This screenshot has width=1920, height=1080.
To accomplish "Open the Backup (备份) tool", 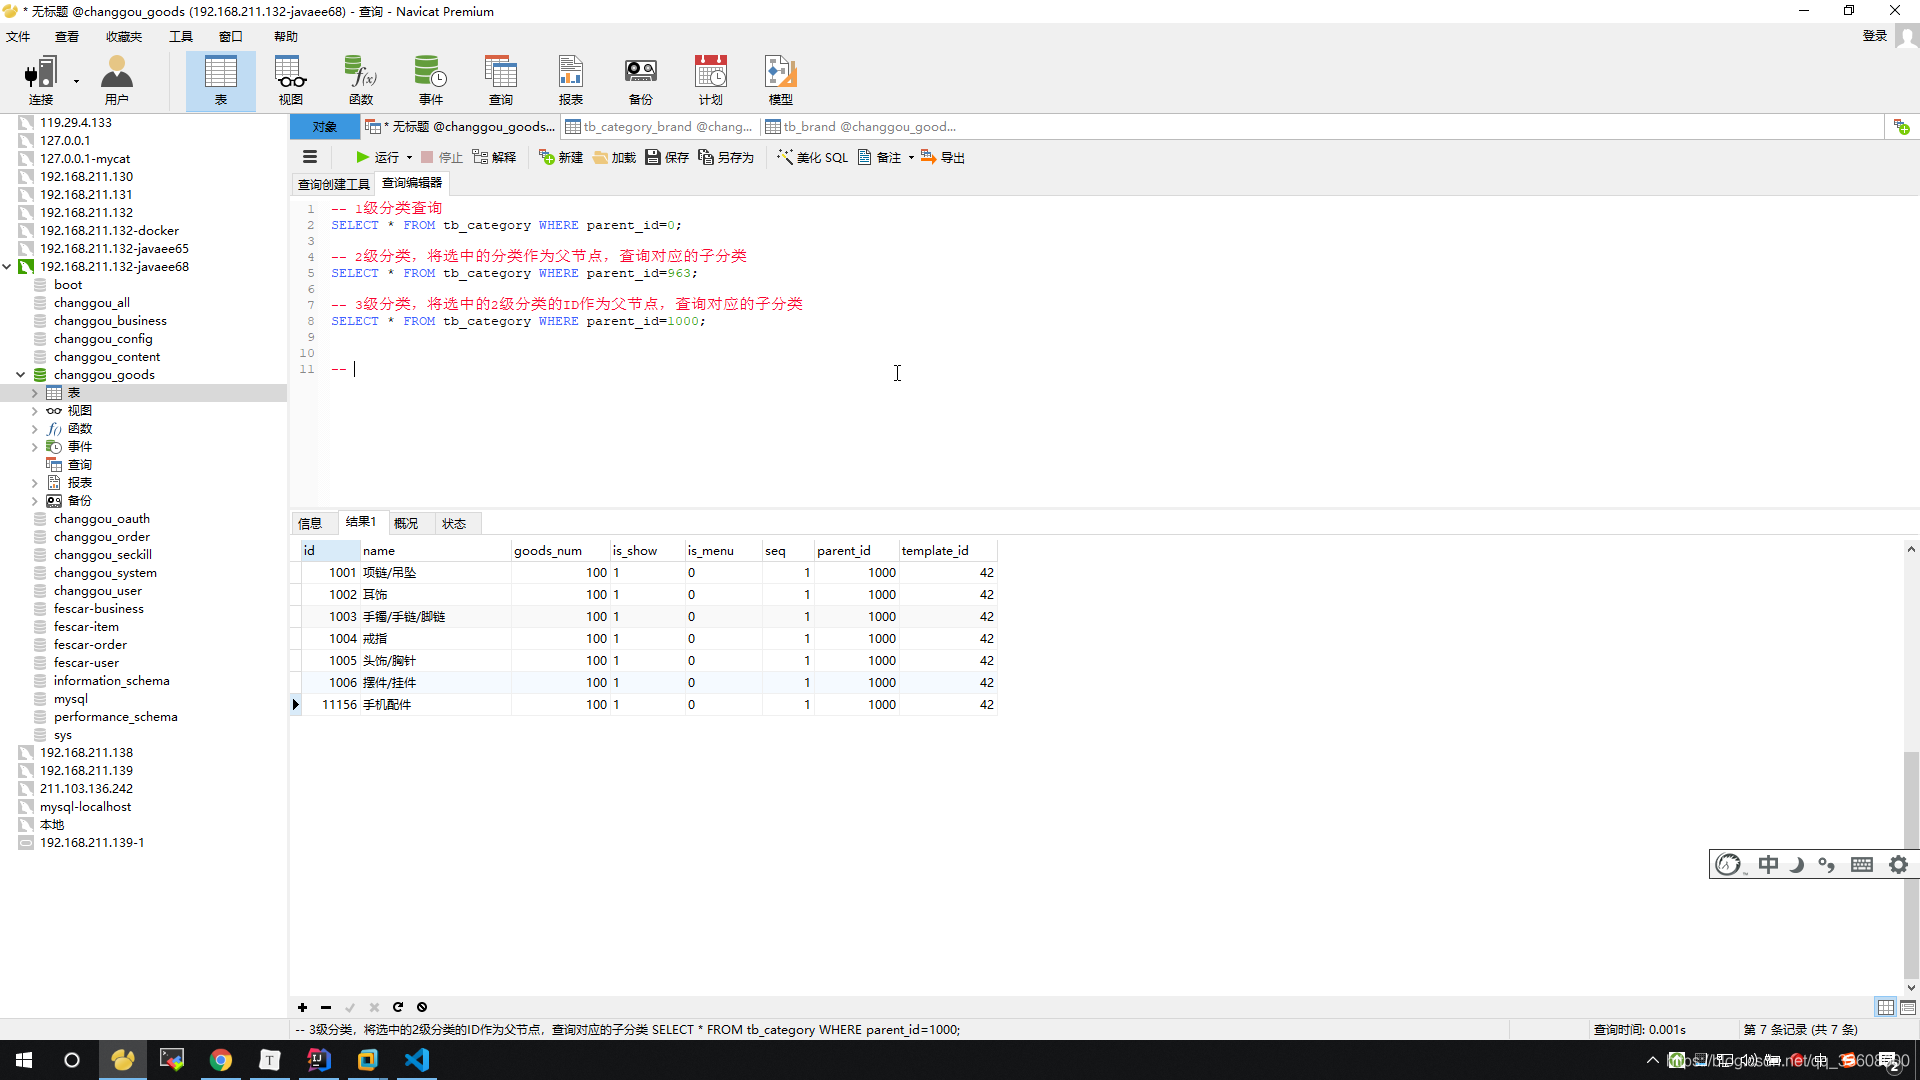I will (641, 80).
